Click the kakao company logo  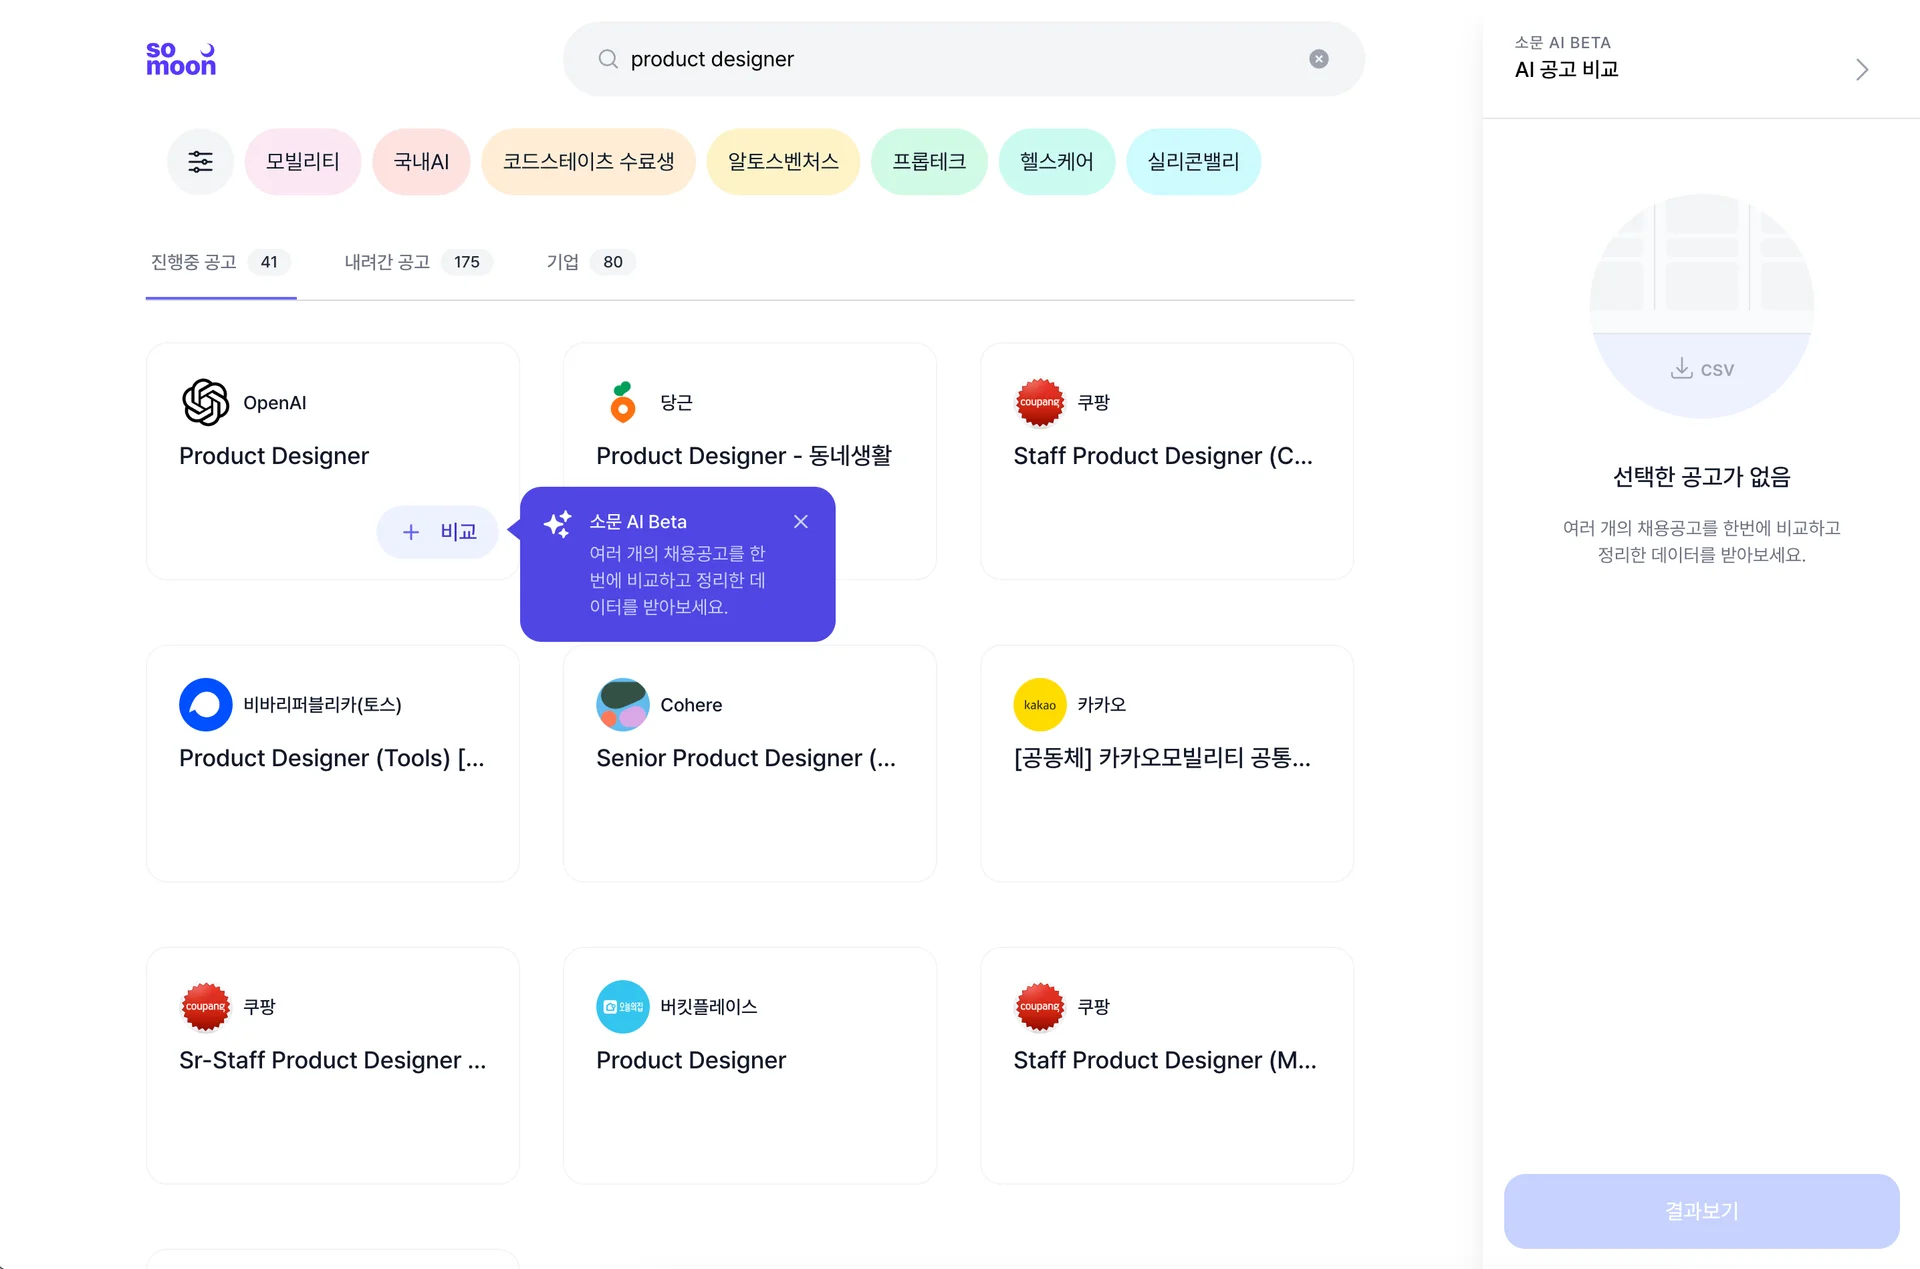point(1039,705)
